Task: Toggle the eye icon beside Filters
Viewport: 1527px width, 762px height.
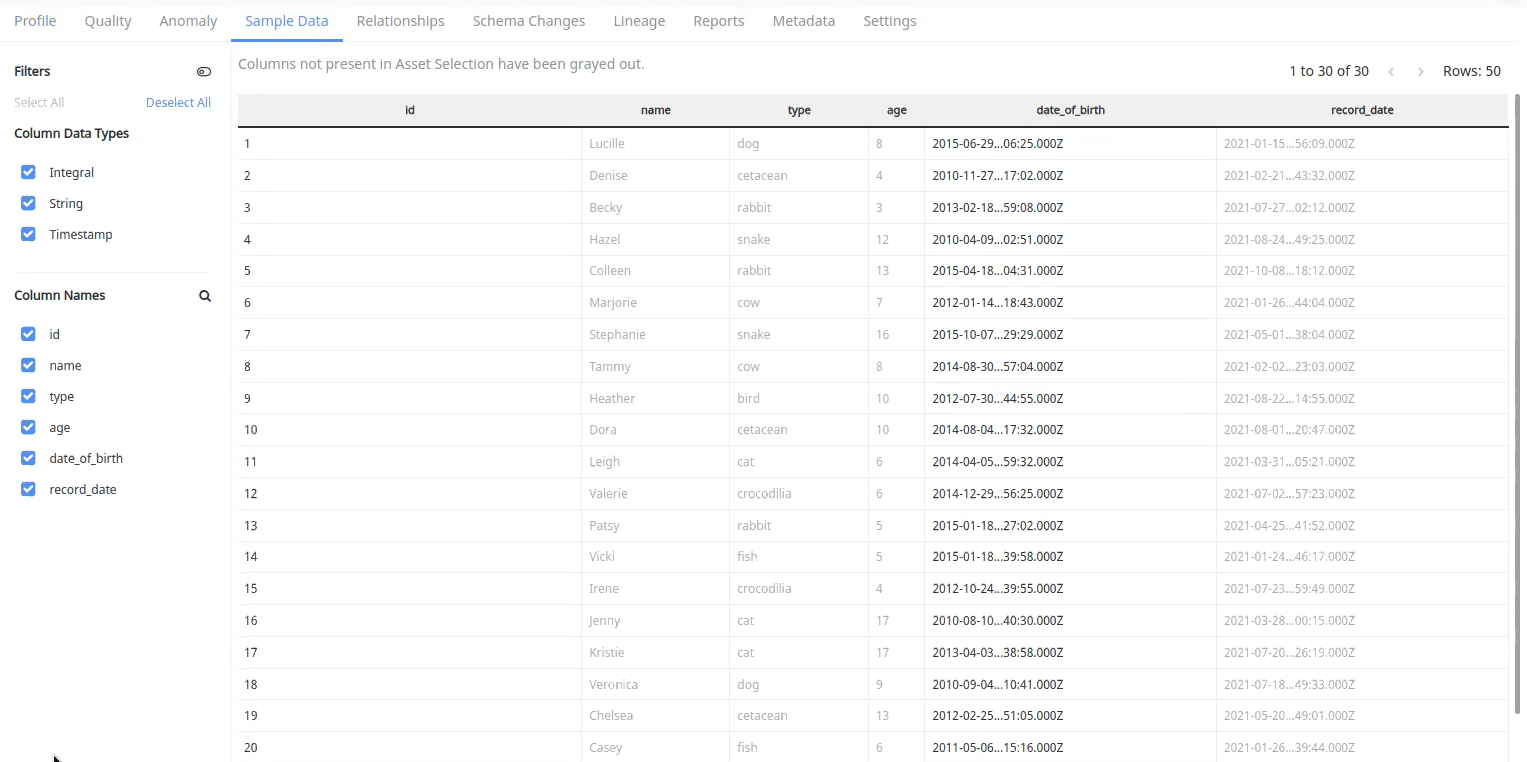Action: pos(204,71)
